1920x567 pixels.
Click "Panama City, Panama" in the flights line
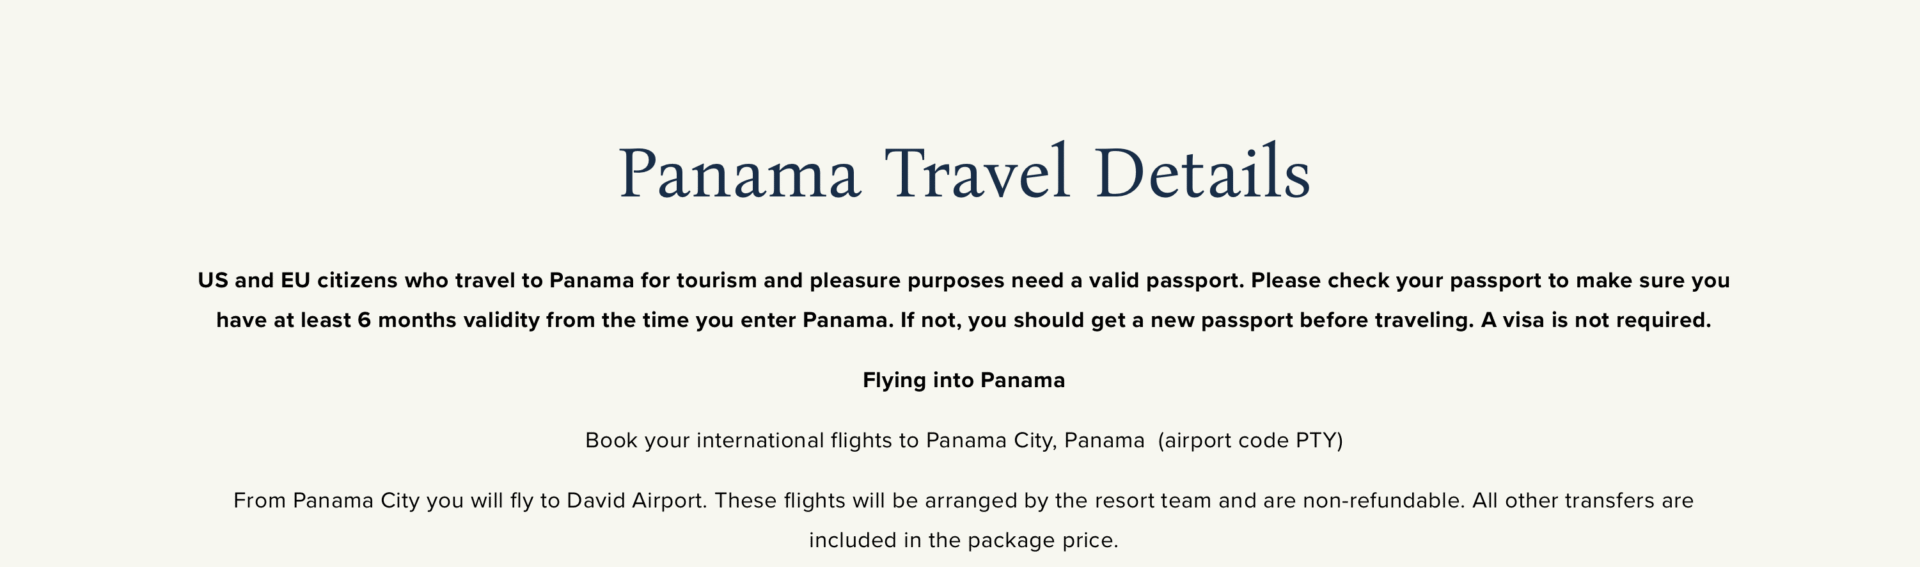[1035, 440]
